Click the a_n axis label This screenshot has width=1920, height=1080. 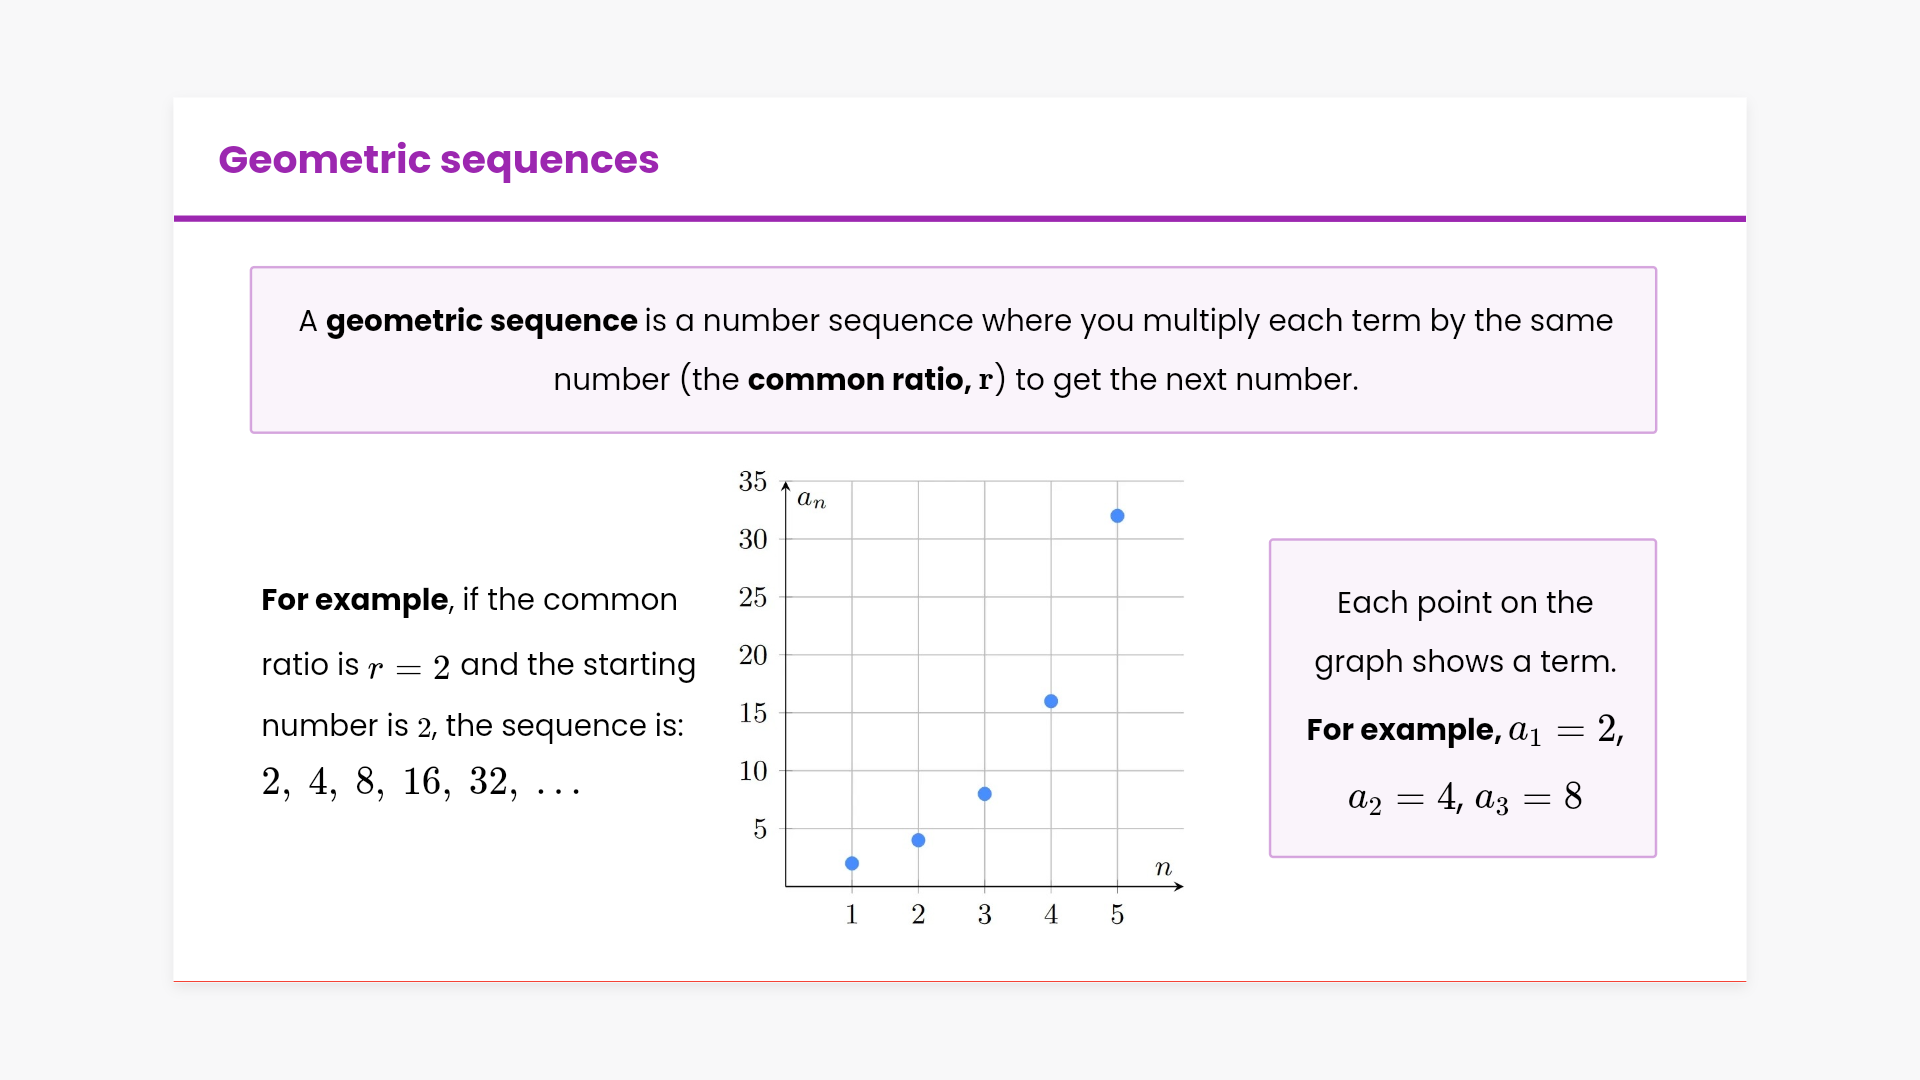(x=811, y=499)
